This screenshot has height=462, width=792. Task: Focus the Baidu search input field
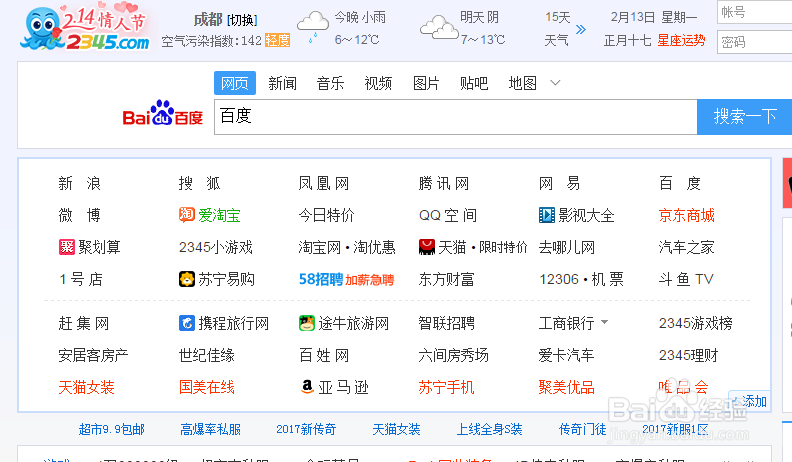coord(456,117)
